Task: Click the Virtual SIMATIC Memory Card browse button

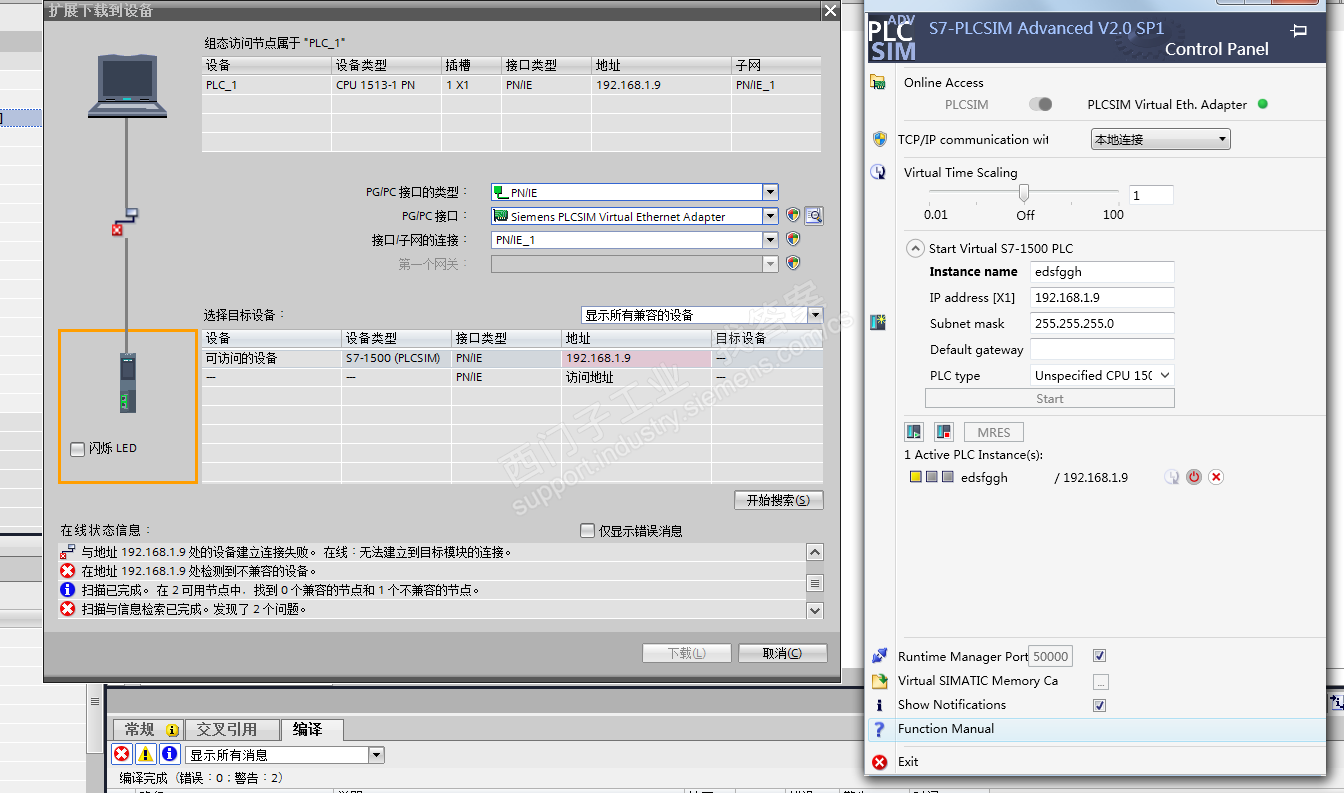Action: (1100, 682)
